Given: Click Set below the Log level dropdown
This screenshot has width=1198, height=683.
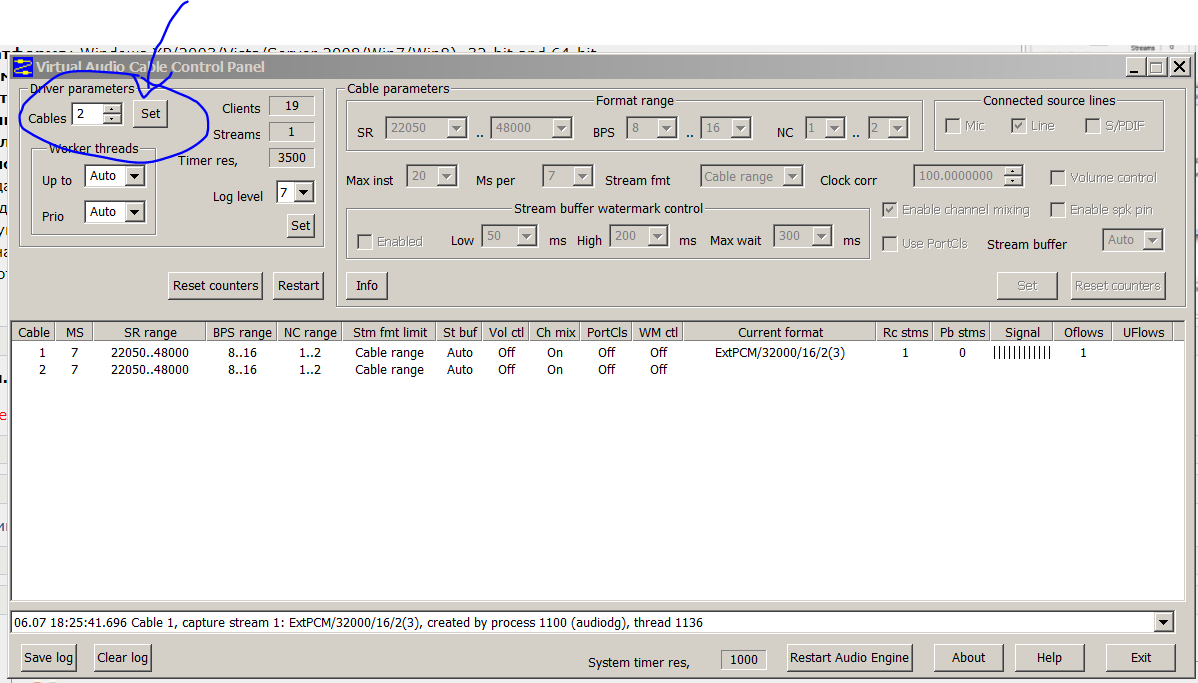Looking at the screenshot, I should click(x=300, y=225).
